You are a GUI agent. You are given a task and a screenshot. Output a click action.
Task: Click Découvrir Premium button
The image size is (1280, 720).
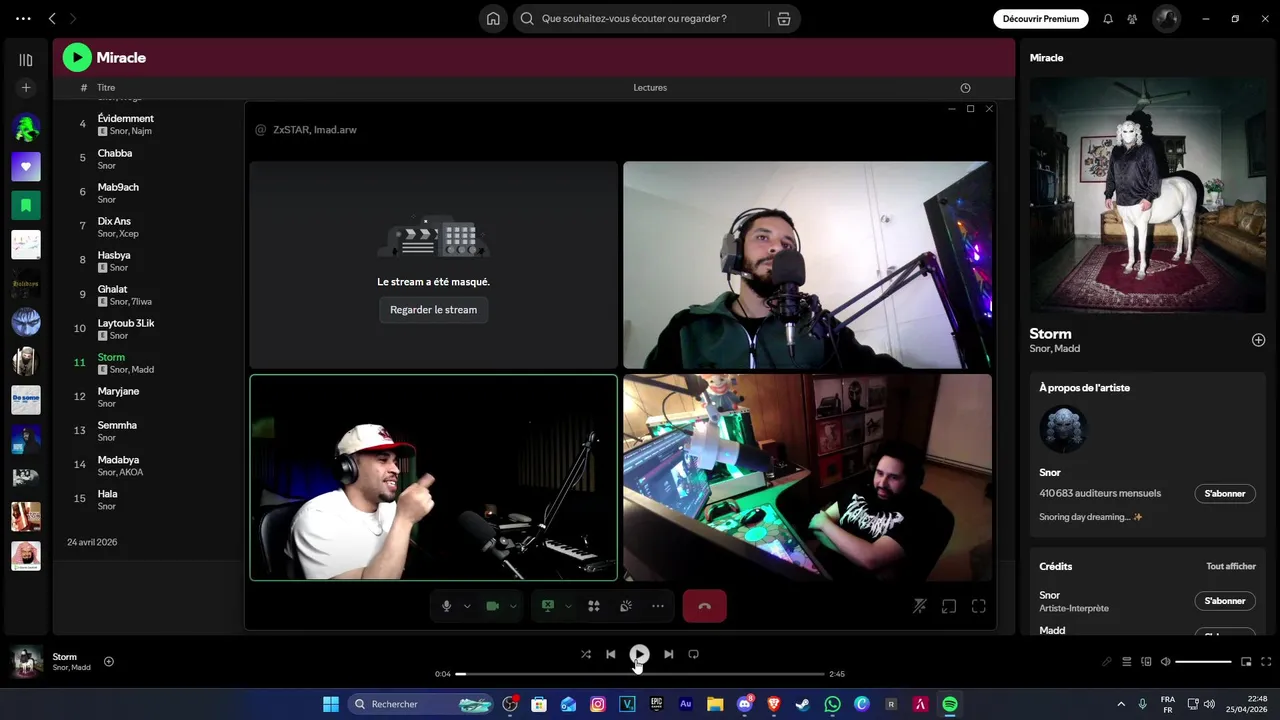[1041, 19]
